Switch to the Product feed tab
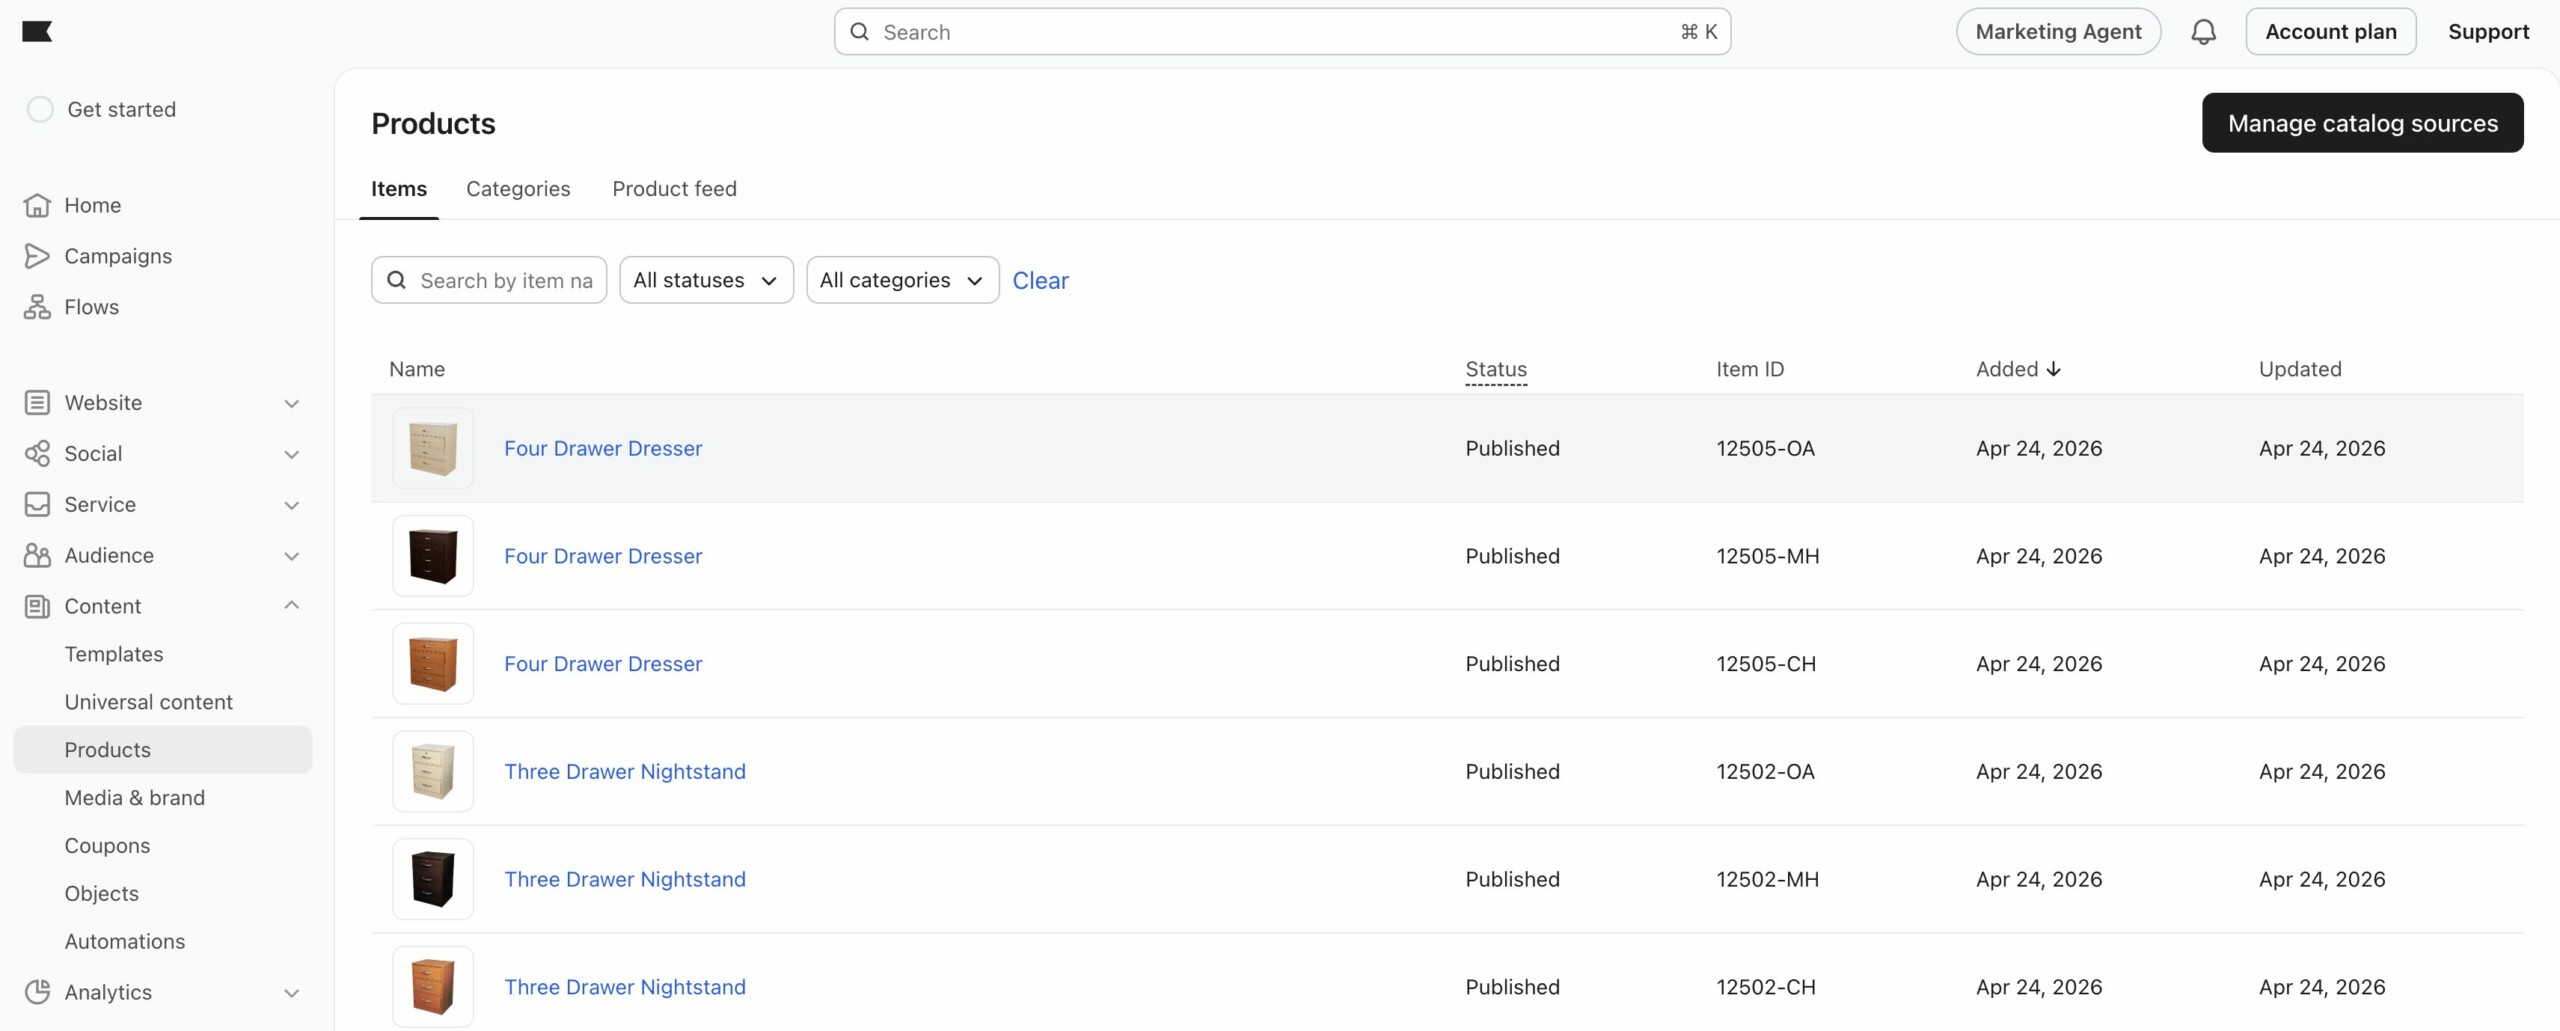This screenshot has width=2560, height=1031. pos(674,189)
